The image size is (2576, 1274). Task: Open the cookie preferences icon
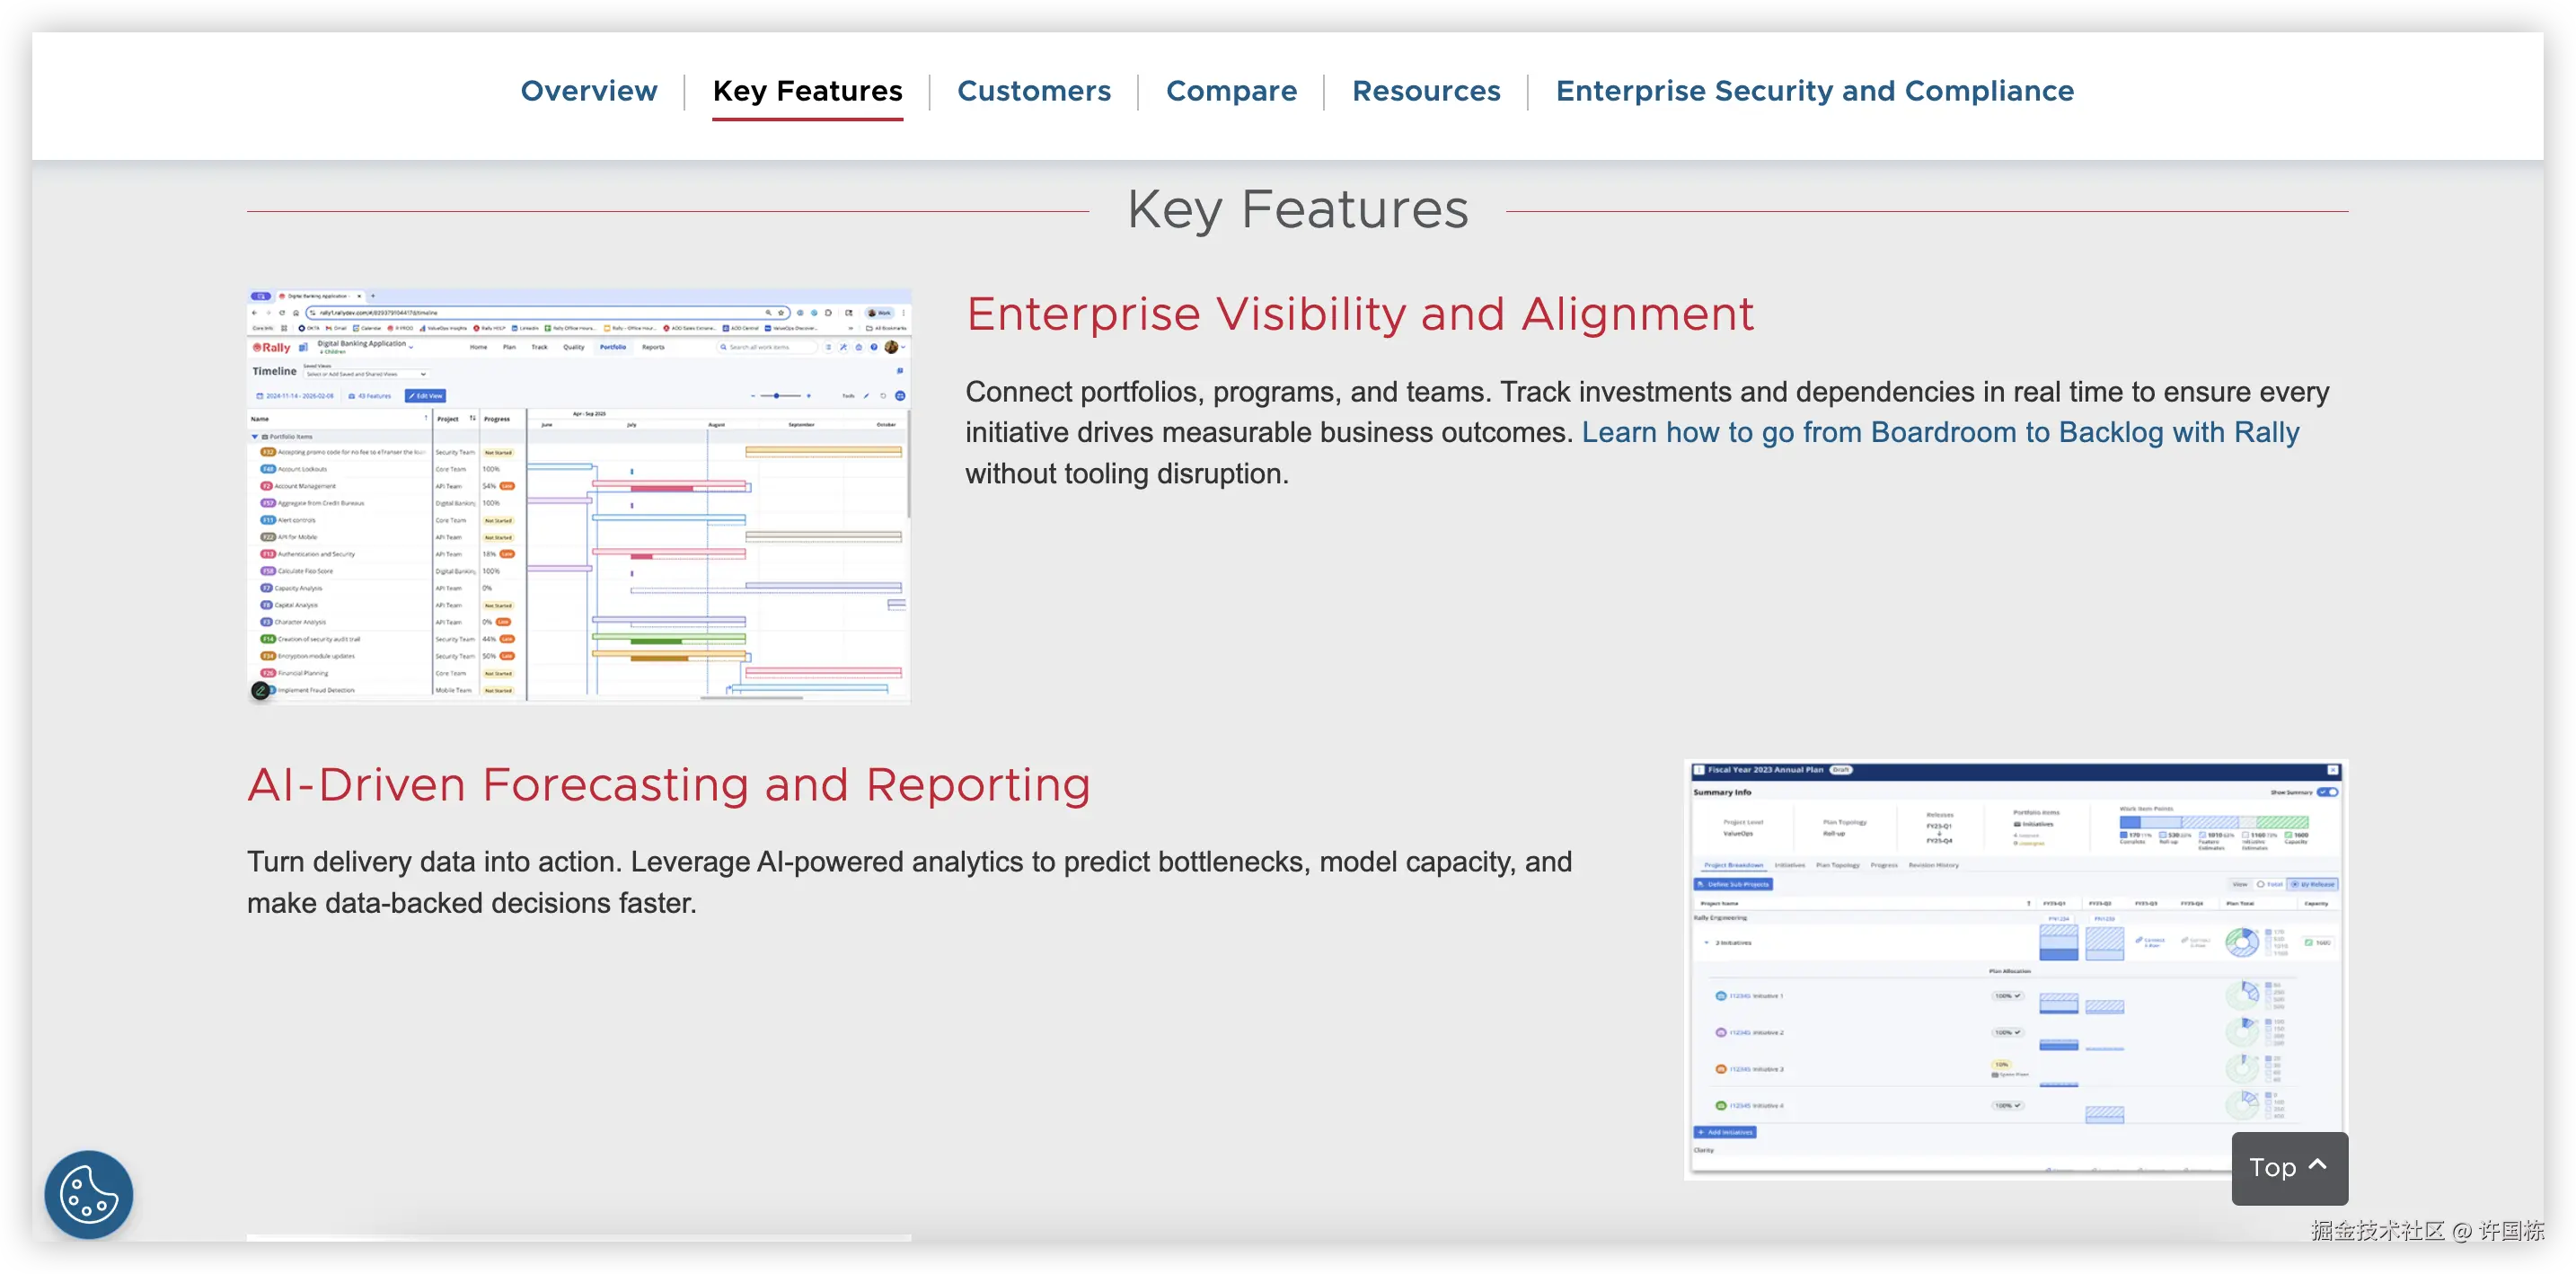point(88,1194)
